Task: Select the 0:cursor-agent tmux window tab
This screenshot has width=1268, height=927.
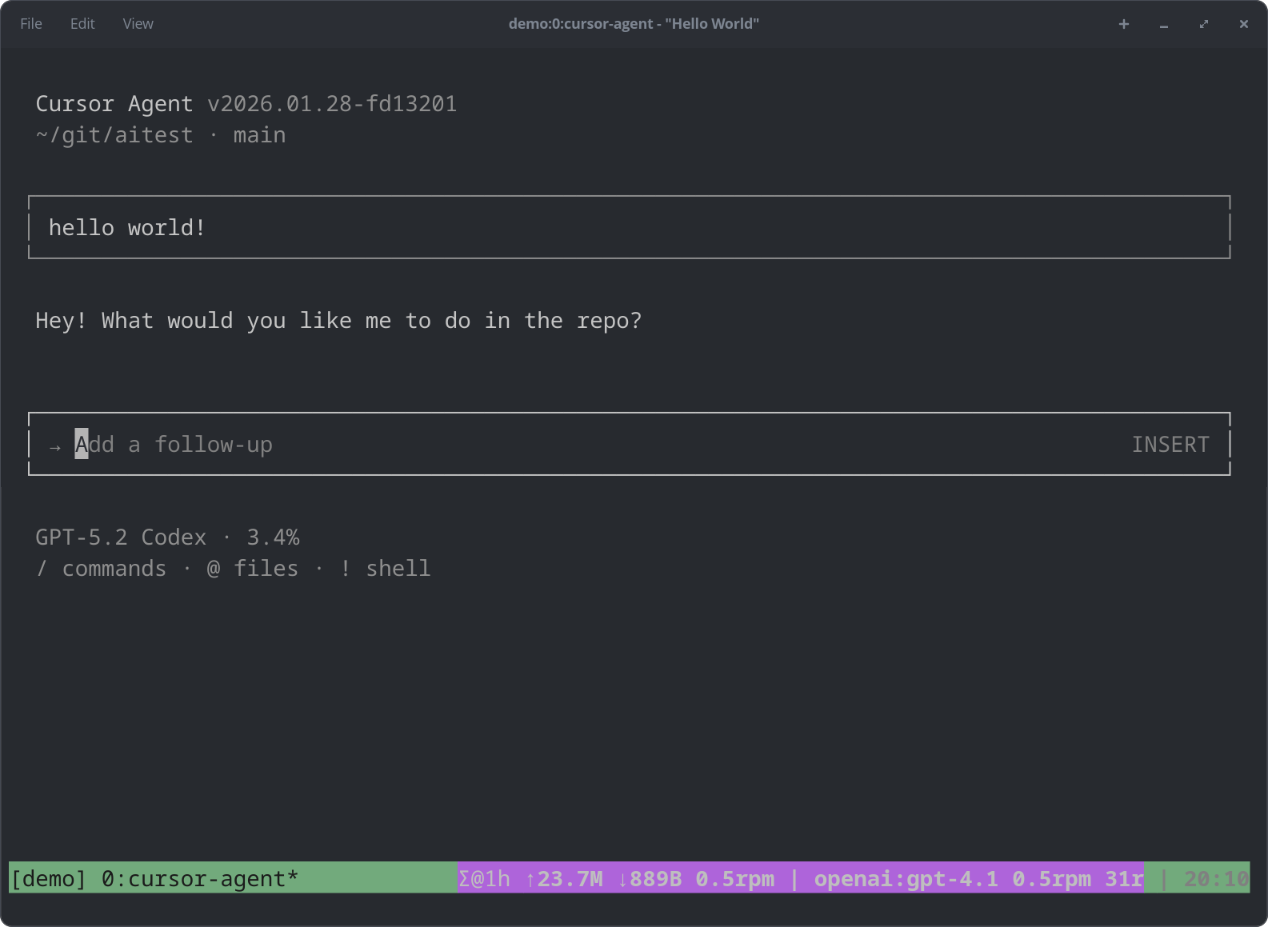Action: pos(200,879)
